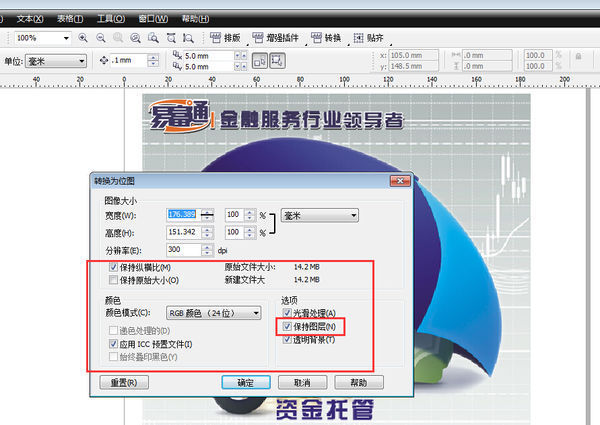Viewport: 600px width, 425px height.
Task: Click the 资金托管 text on the canvas
Action: click(325, 410)
